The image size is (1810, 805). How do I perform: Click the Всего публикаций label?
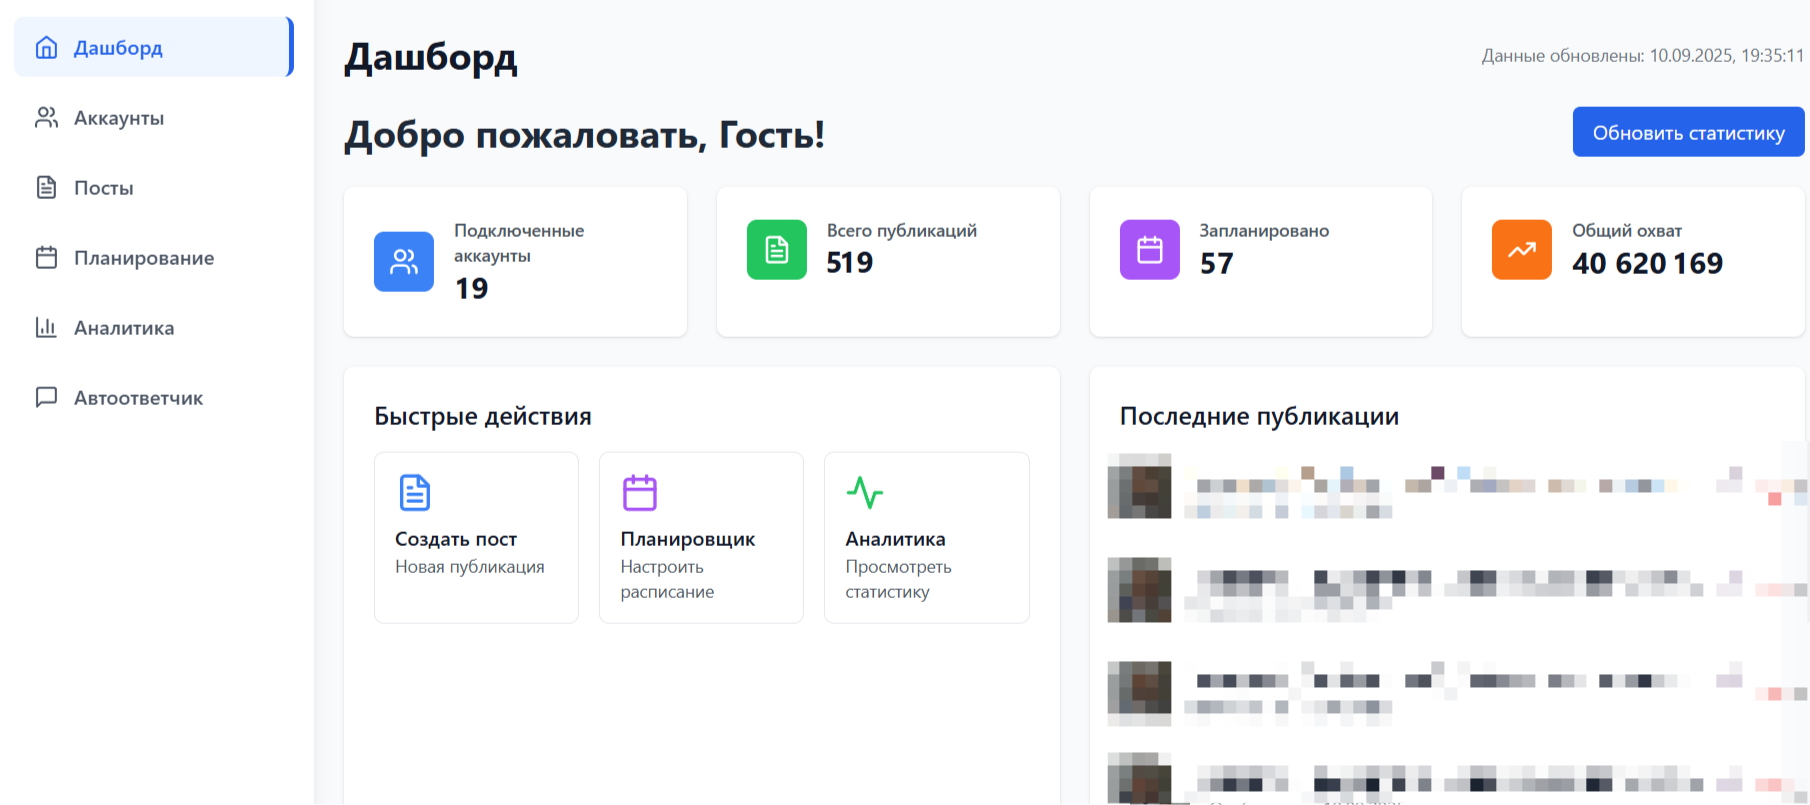(902, 230)
